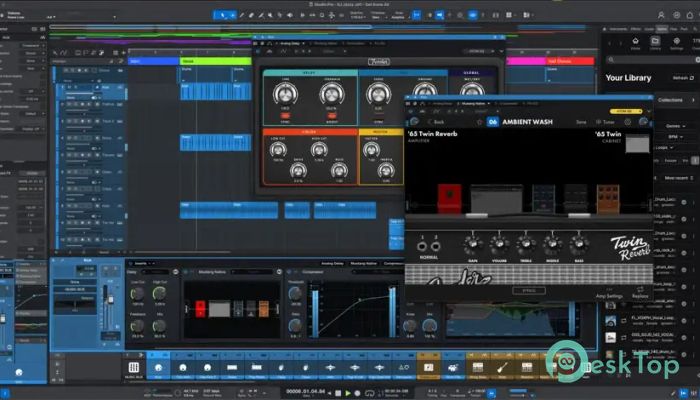Select the orange pedal in the signal chain
700x400 pixels.
(x=608, y=198)
